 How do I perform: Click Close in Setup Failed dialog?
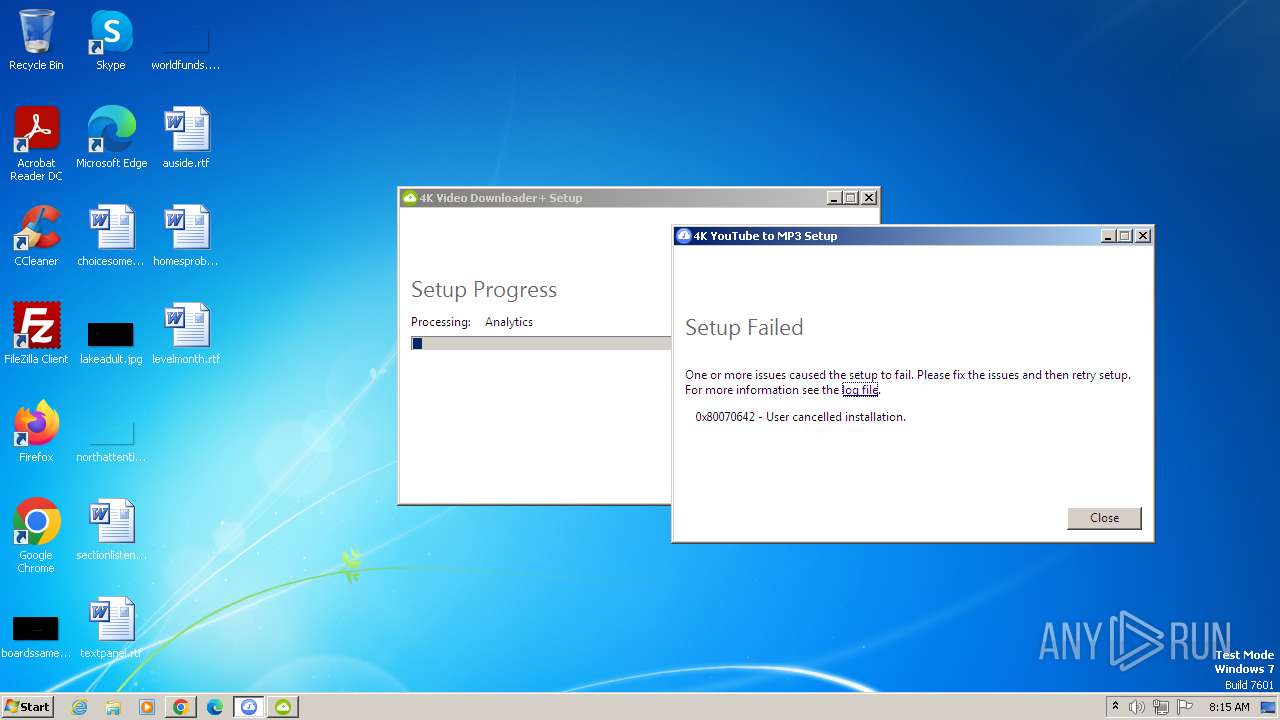tap(1104, 518)
